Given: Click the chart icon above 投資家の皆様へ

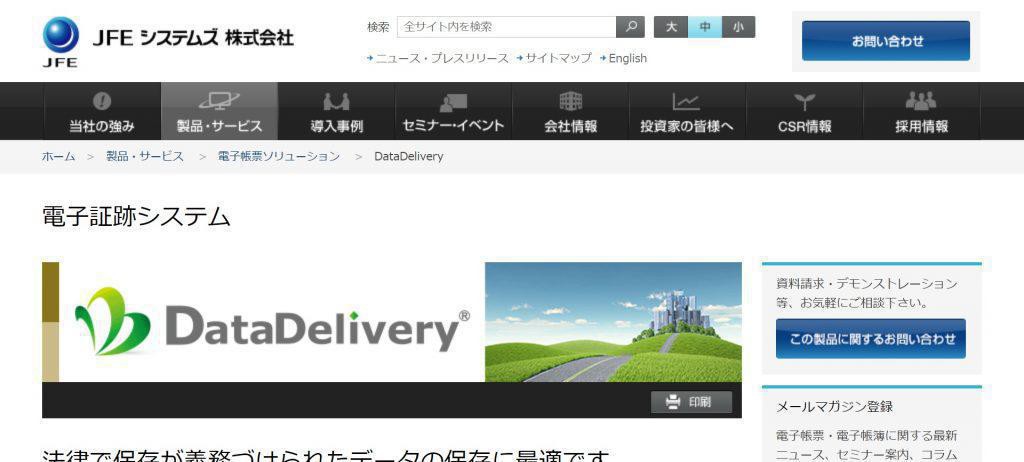Looking at the screenshot, I should (x=686, y=101).
